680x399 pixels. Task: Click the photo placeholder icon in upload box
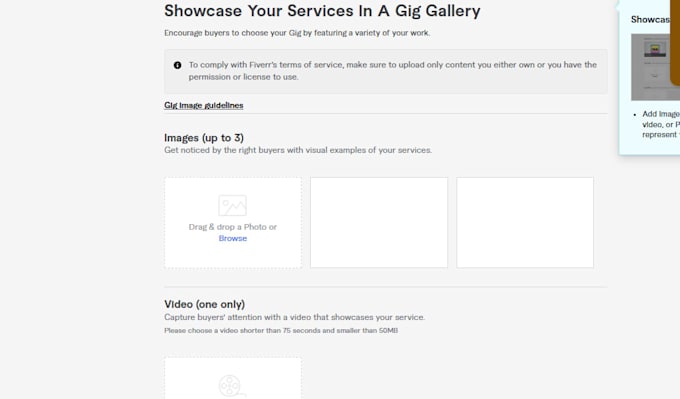tap(232, 206)
